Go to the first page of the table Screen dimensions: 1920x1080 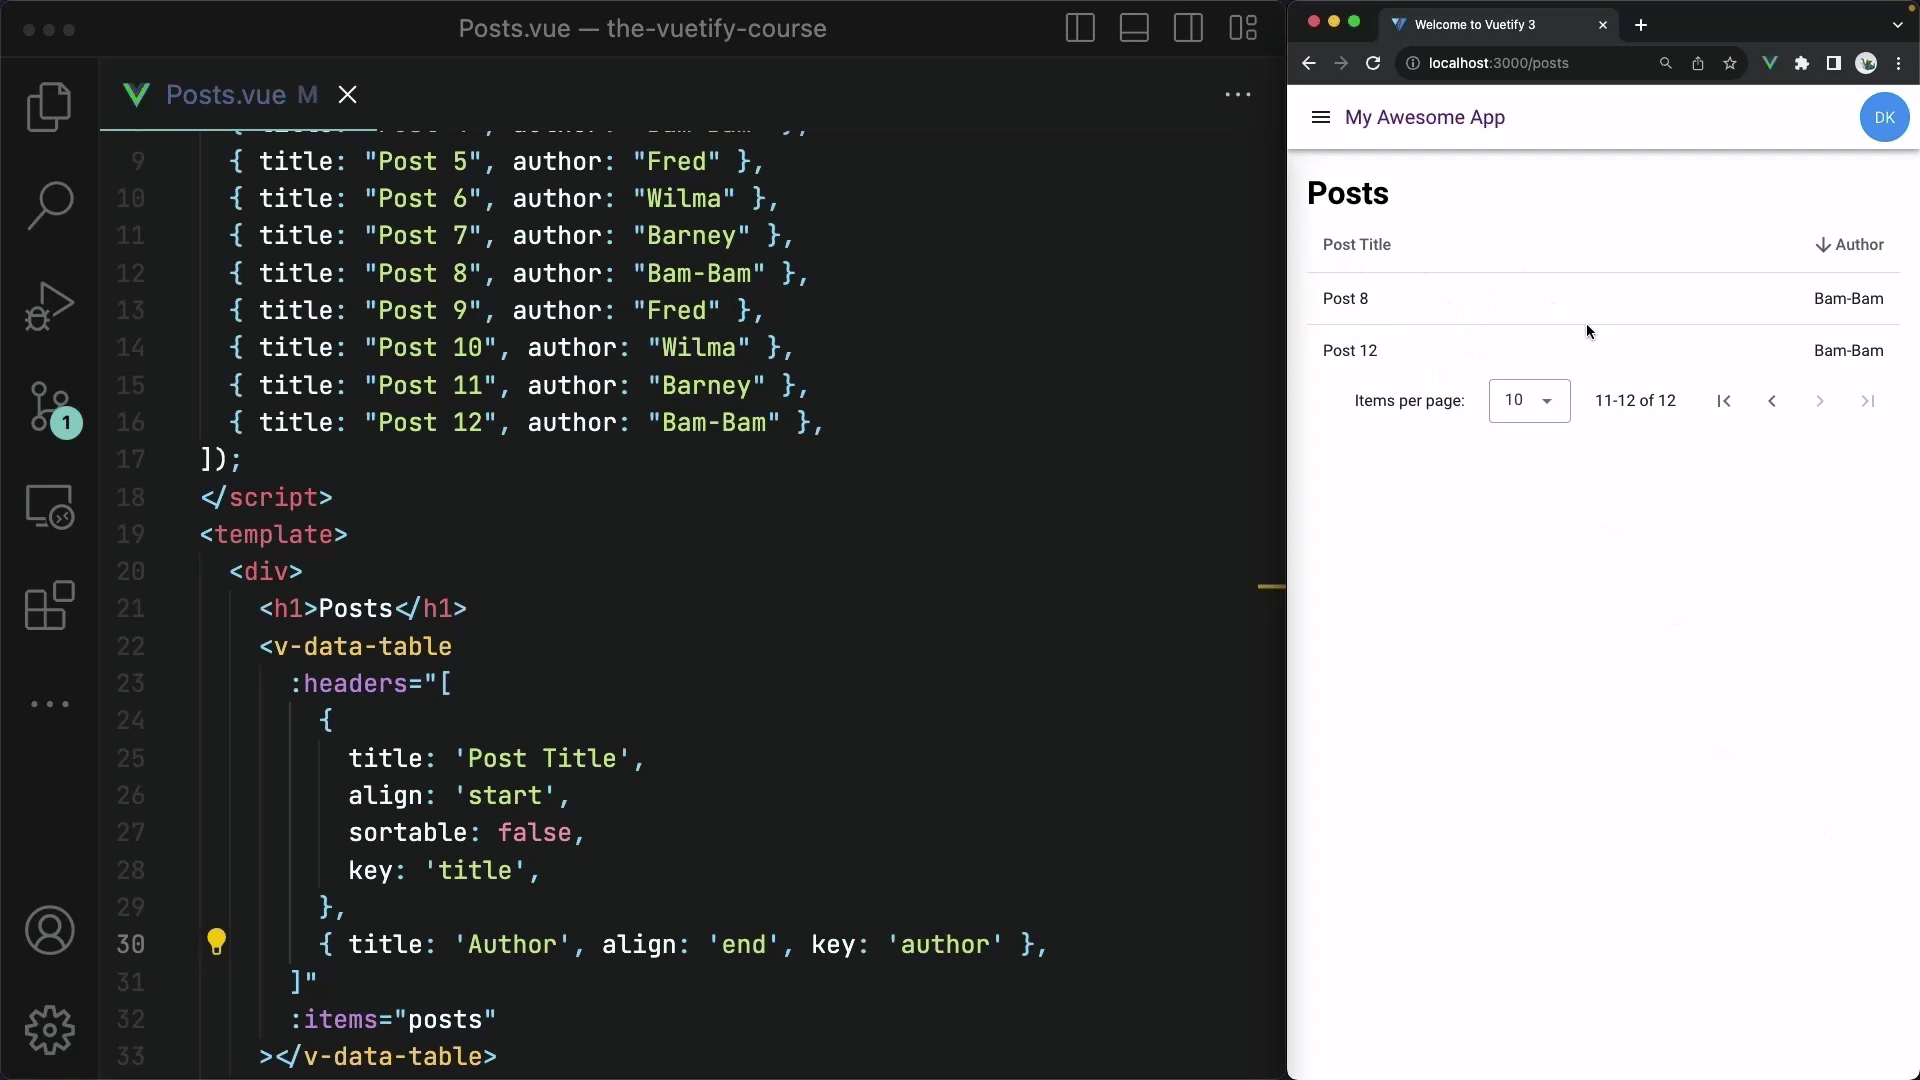(1724, 401)
